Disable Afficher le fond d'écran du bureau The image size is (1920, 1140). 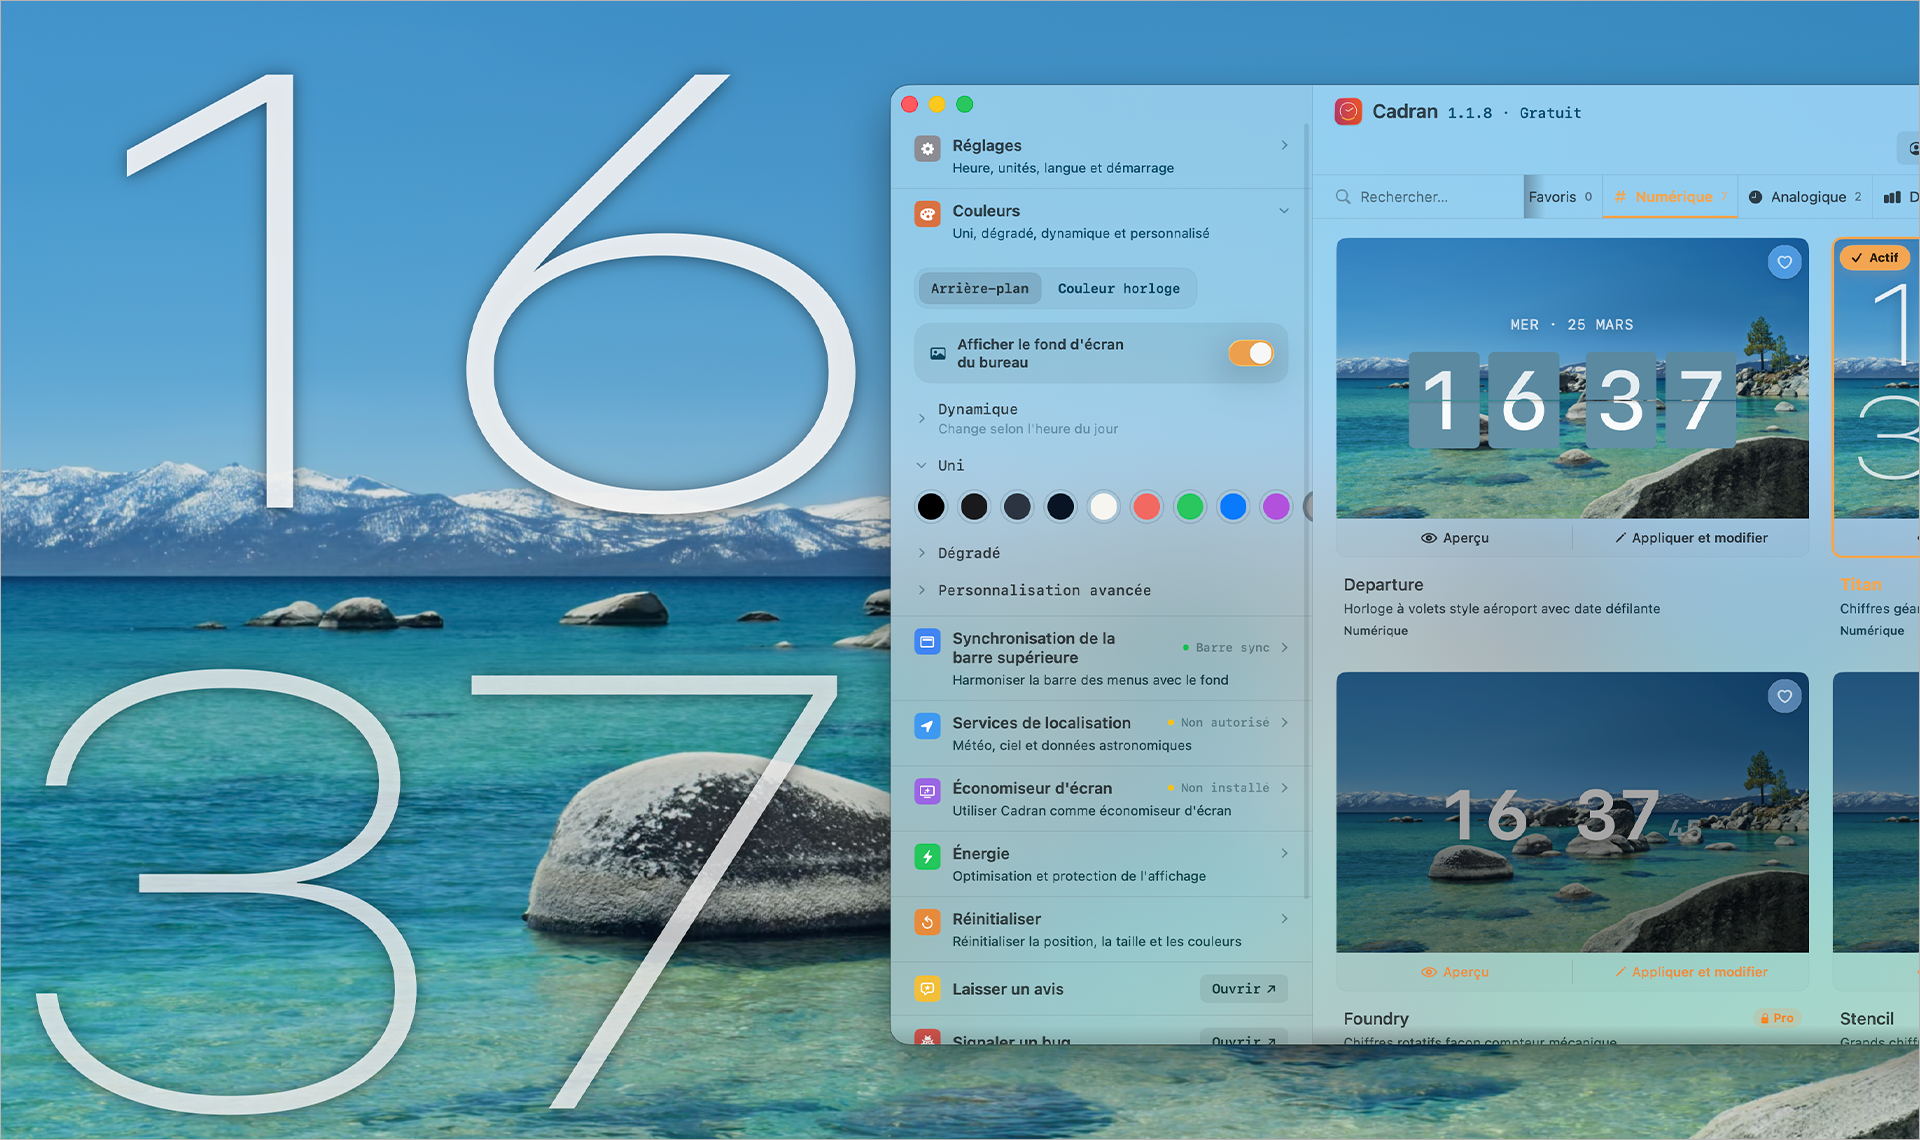pos(1251,352)
